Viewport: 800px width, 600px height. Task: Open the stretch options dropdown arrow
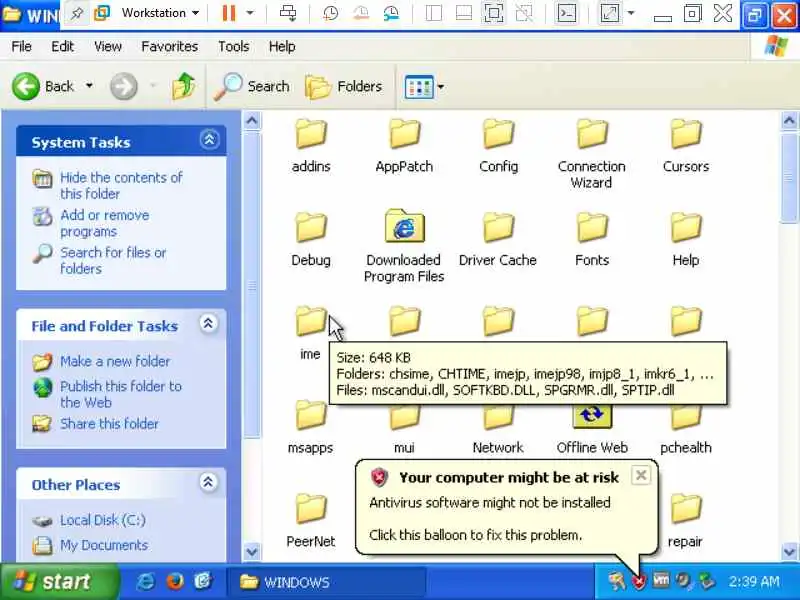pyautogui.click(x=631, y=13)
